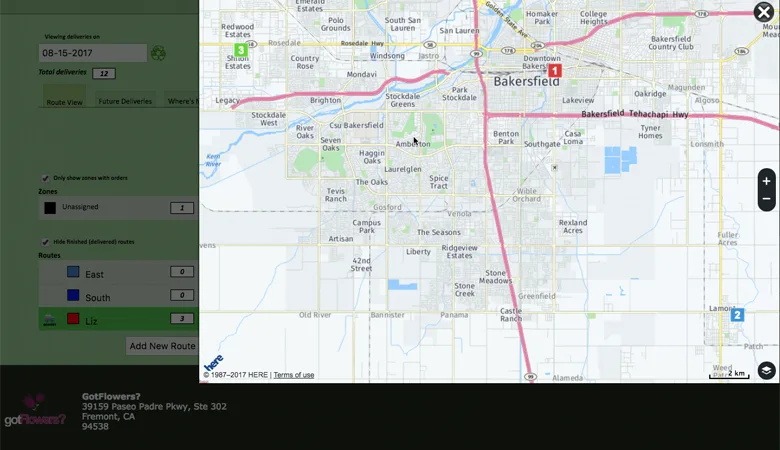Open the HERE Terms of use link
The height and width of the screenshot is (450, 780).
tap(293, 375)
